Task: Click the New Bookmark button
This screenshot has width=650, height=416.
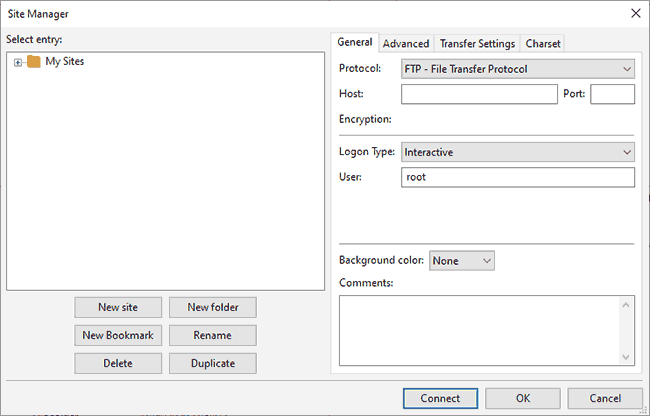Action: pyautogui.click(x=118, y=335)
